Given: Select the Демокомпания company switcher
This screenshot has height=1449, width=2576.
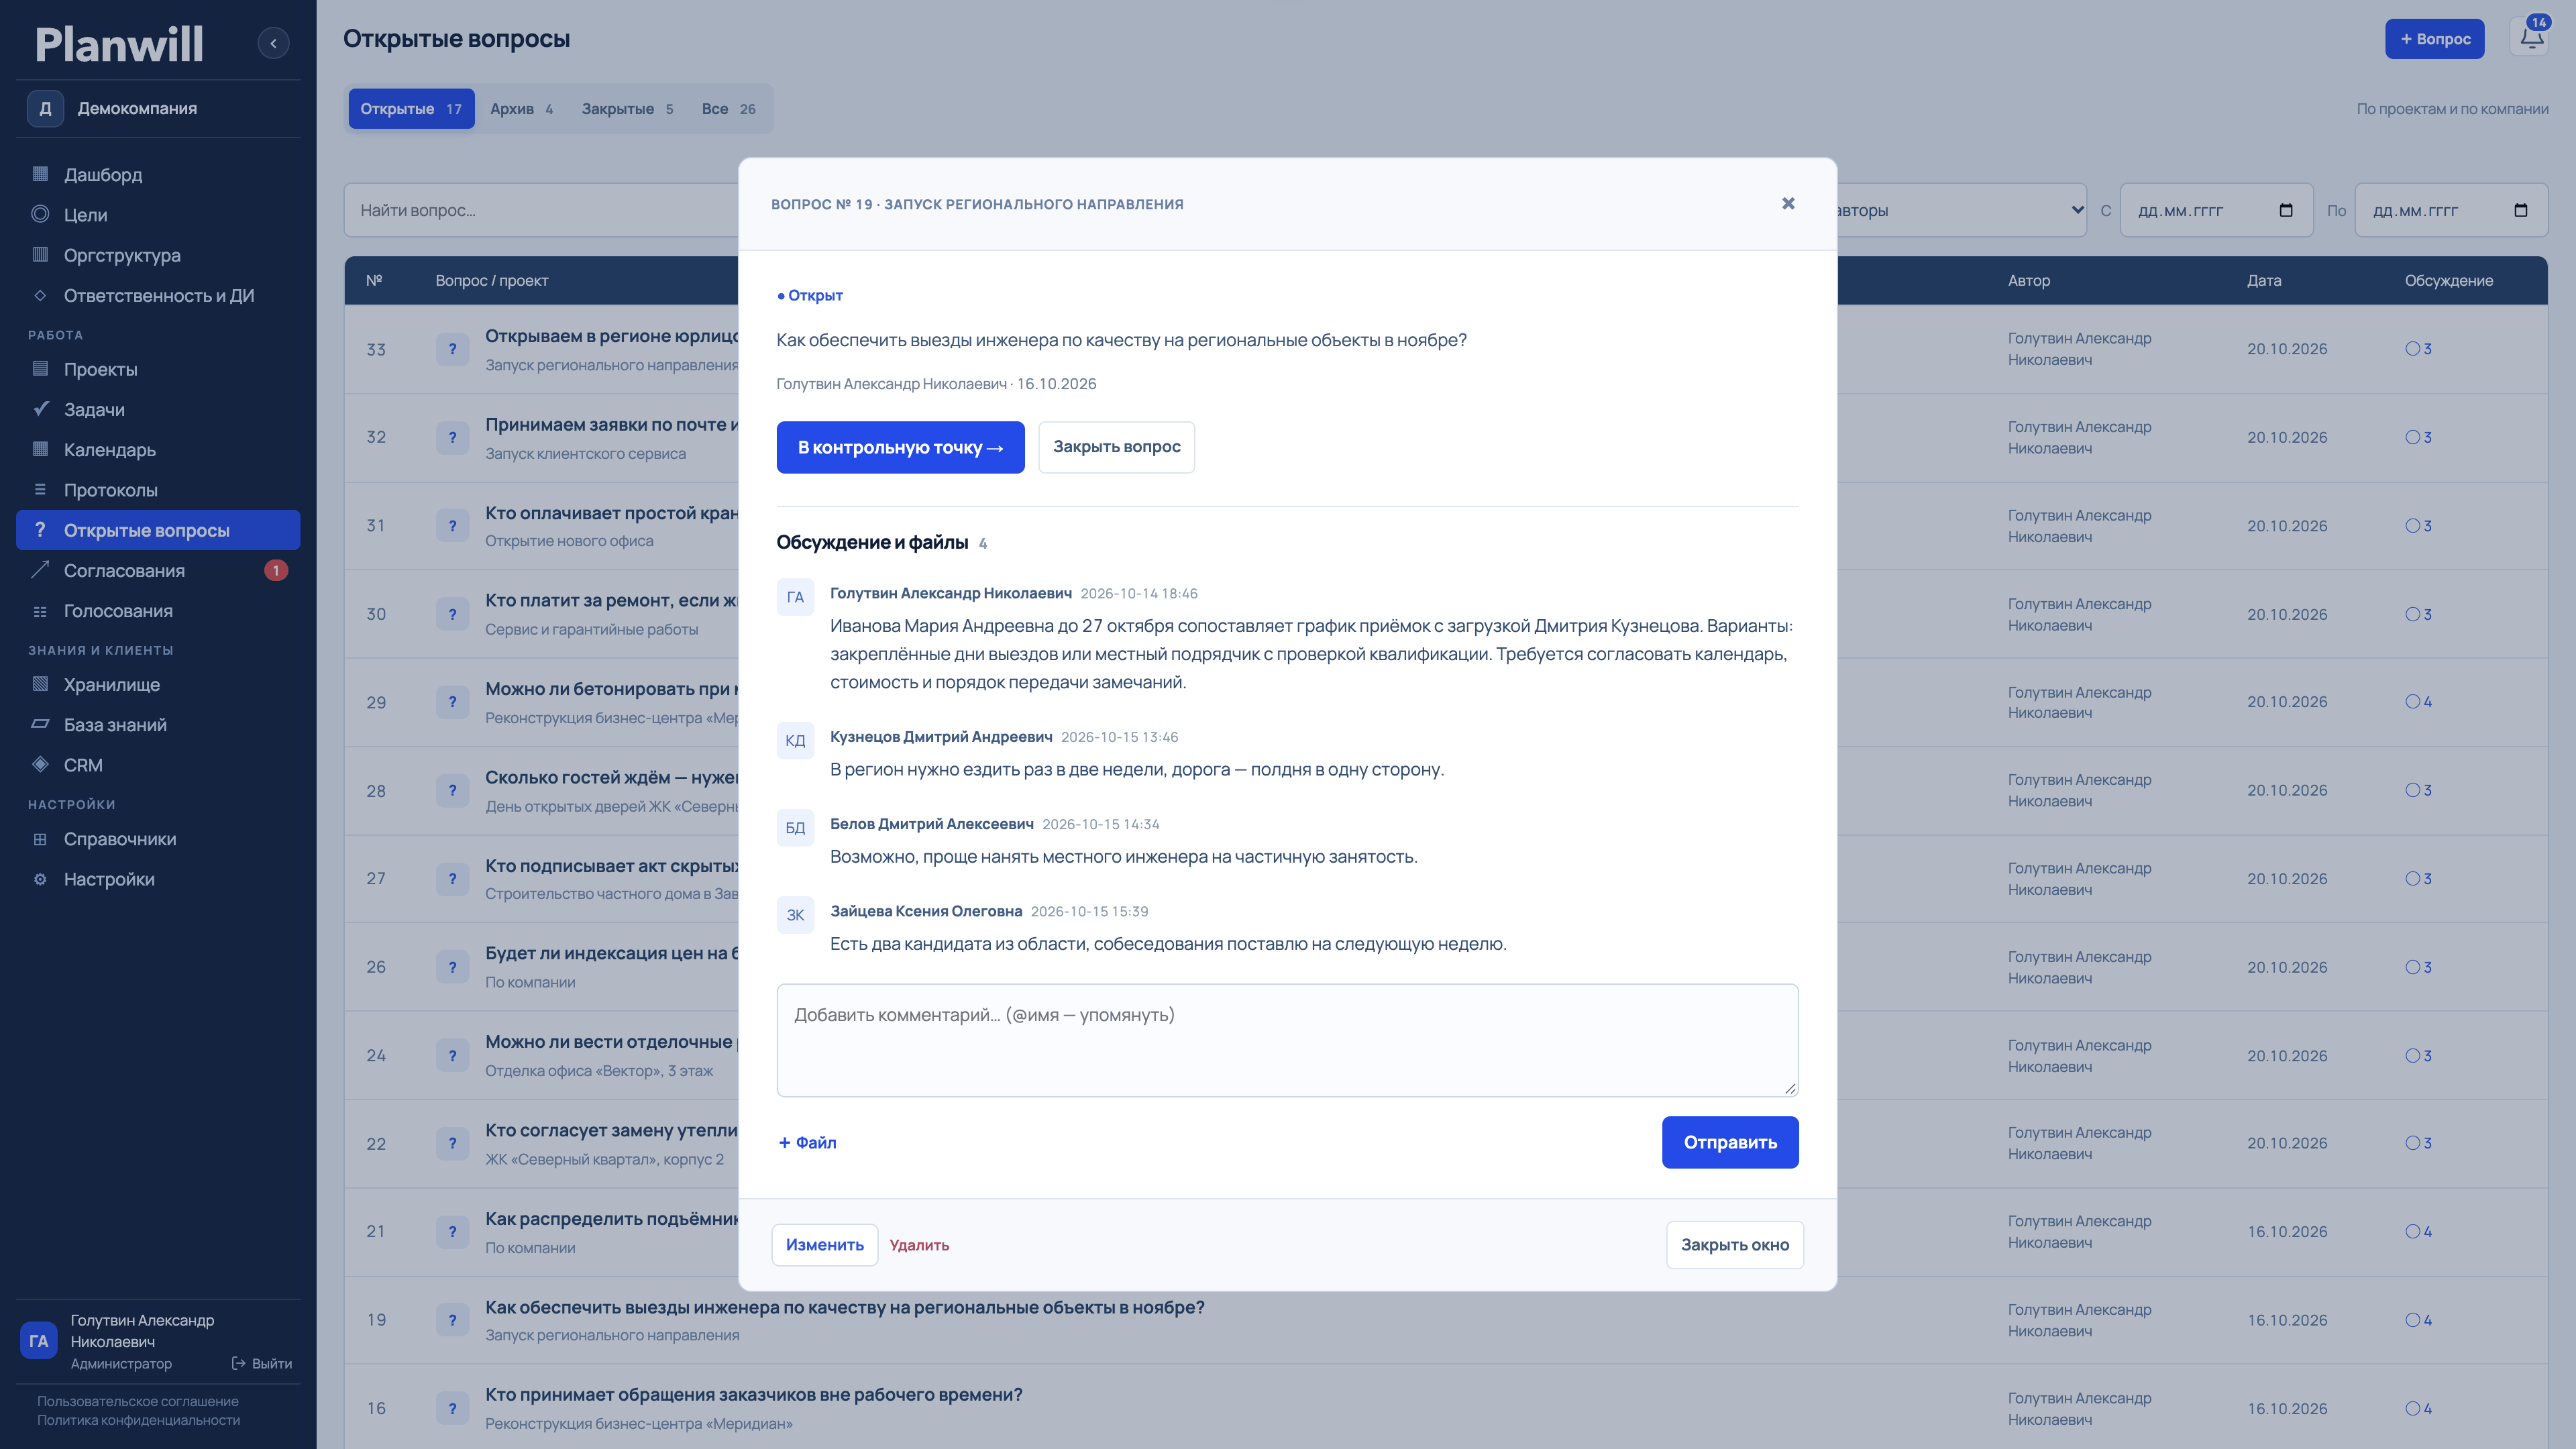Looking at the screenshot, I should click(x=159, y=108).
